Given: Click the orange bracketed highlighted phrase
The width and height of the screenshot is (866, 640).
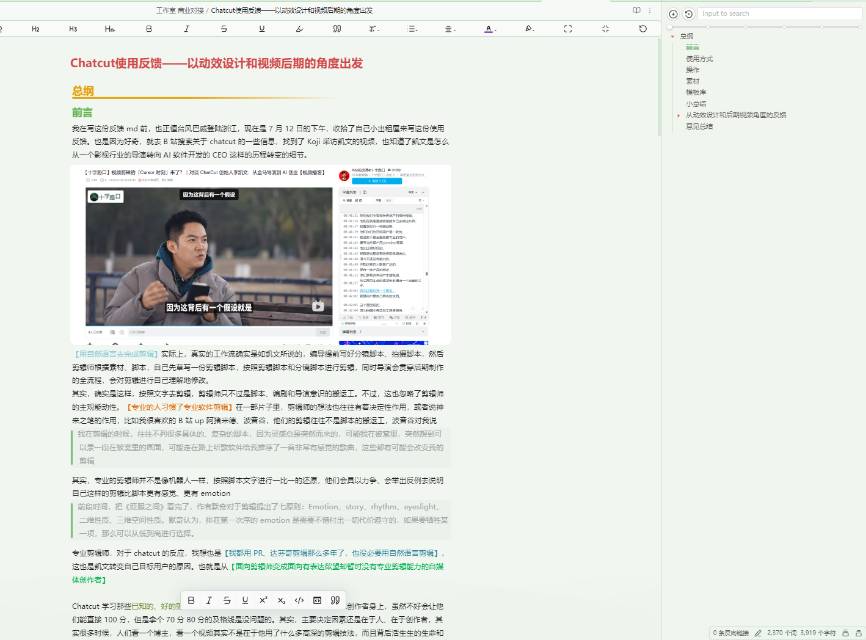Looking at the screenshot, I should point(179,407).
